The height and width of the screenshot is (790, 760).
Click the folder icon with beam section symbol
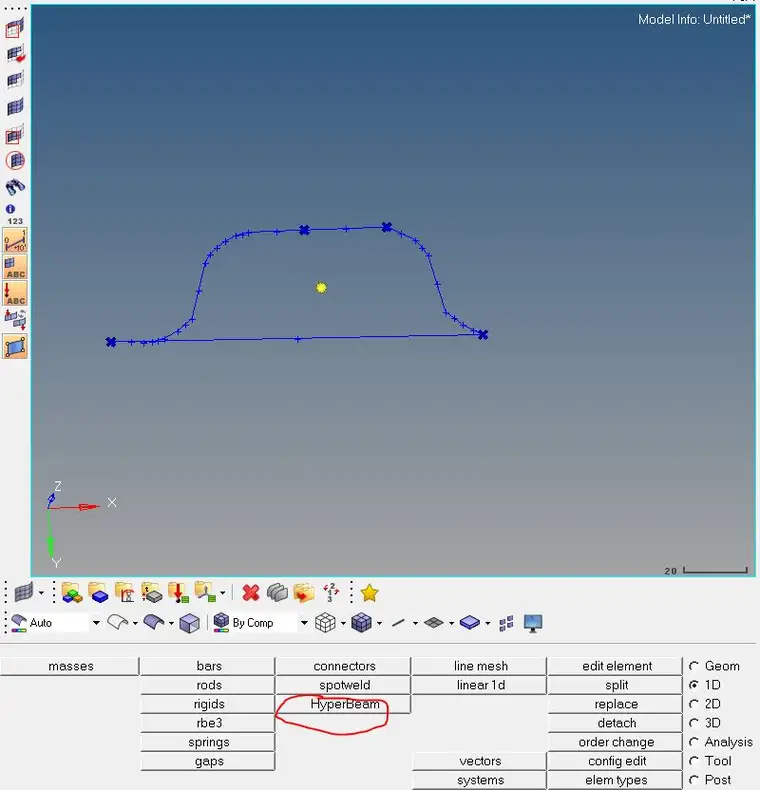pos(124,592)
